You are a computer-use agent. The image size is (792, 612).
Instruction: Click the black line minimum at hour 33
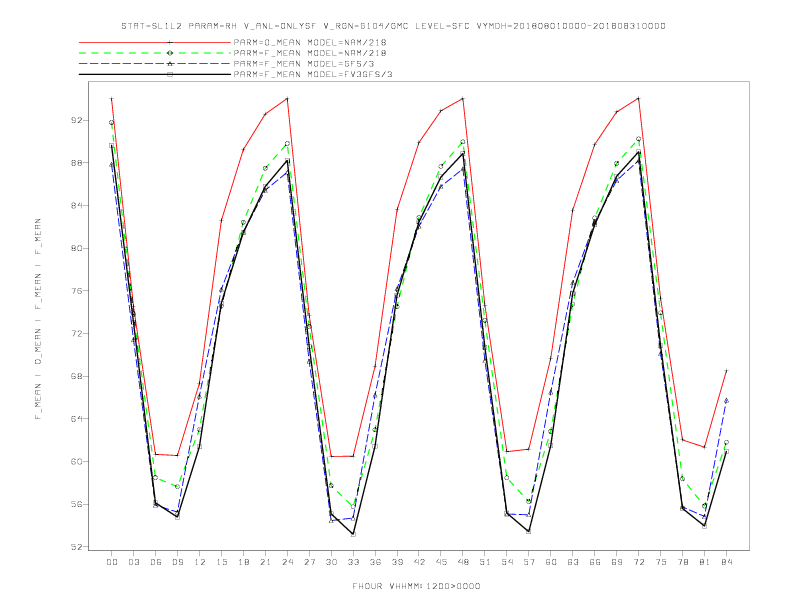pos(353,534)
